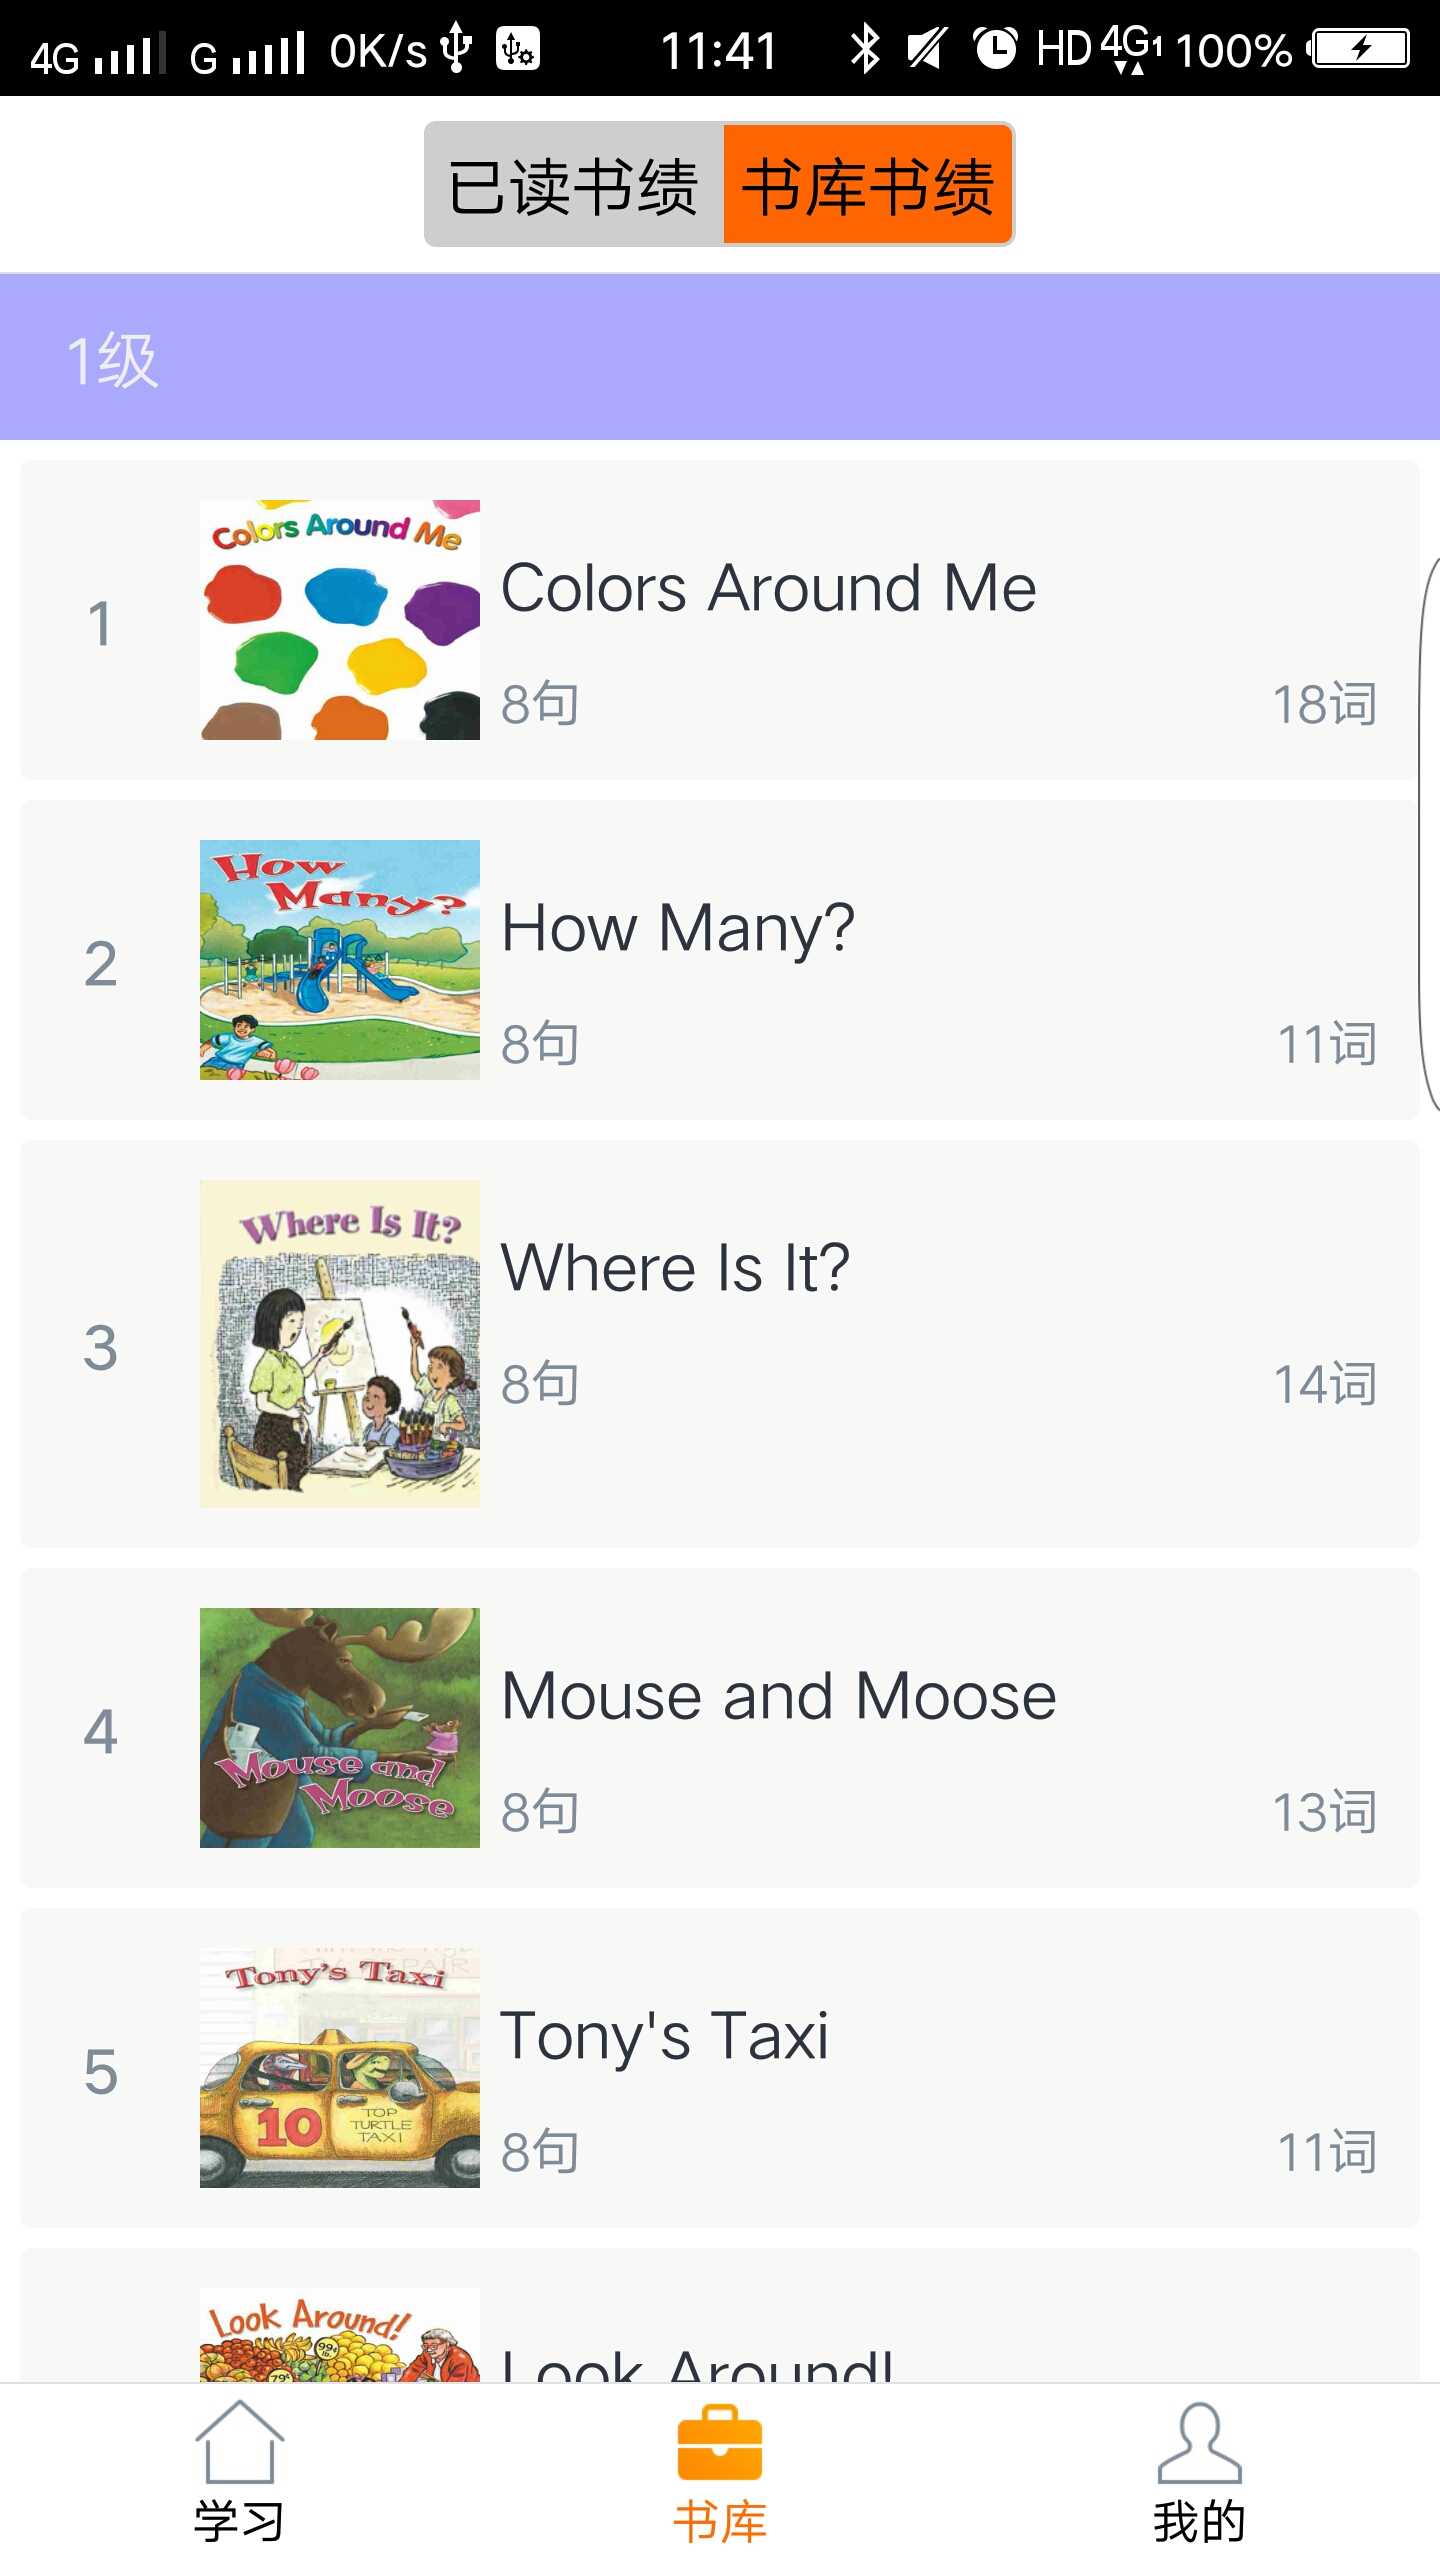Click the Where Is It? title text
1440x2560 pixels.
[x=675, y=1268]
